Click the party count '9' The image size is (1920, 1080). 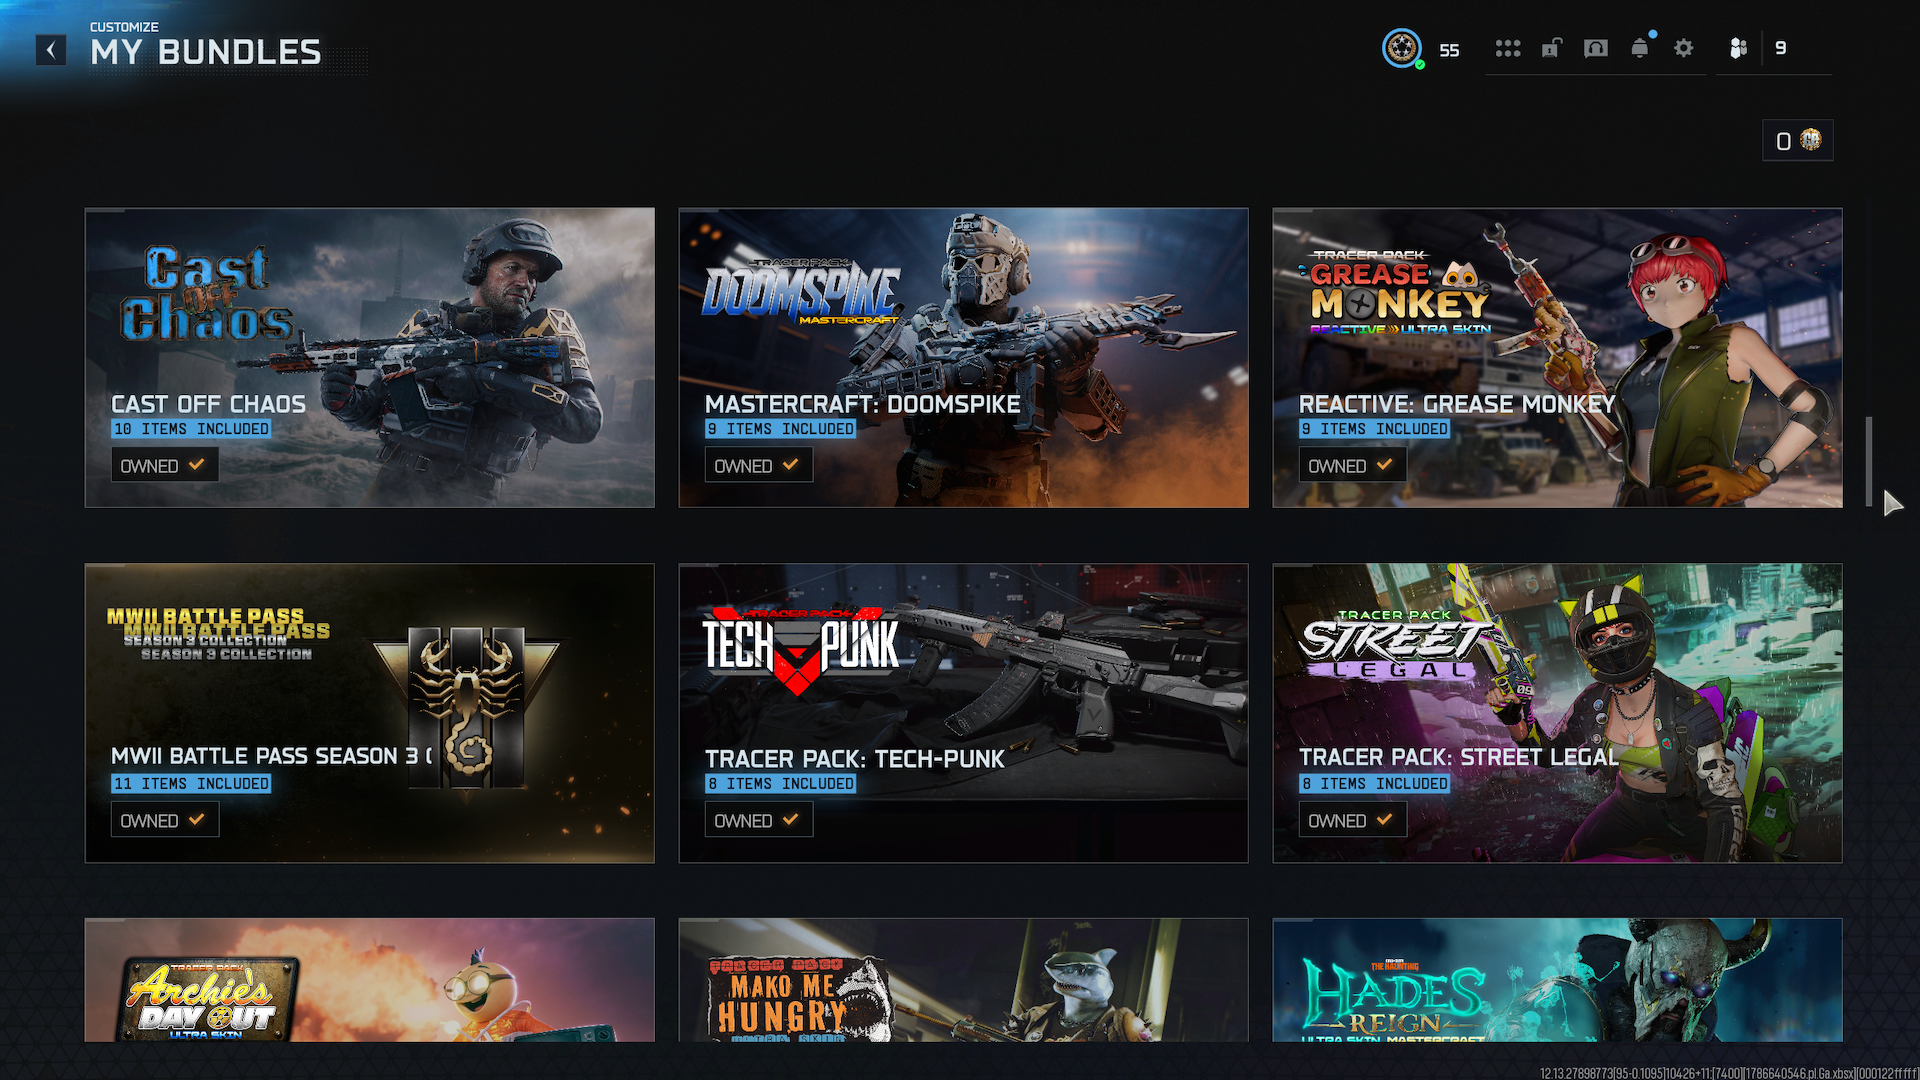[1780, 48]
